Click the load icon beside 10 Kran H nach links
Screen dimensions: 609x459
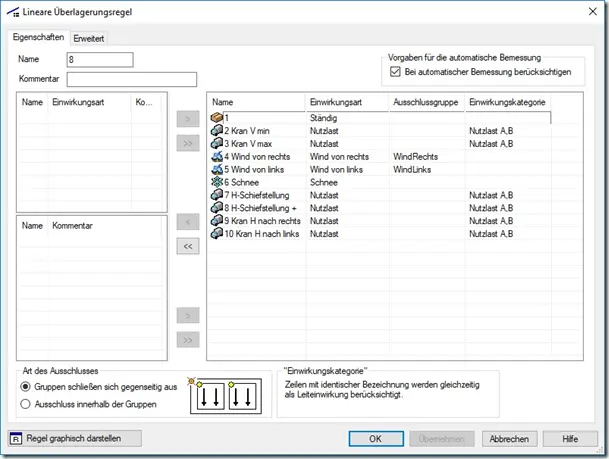pos(217,233)
